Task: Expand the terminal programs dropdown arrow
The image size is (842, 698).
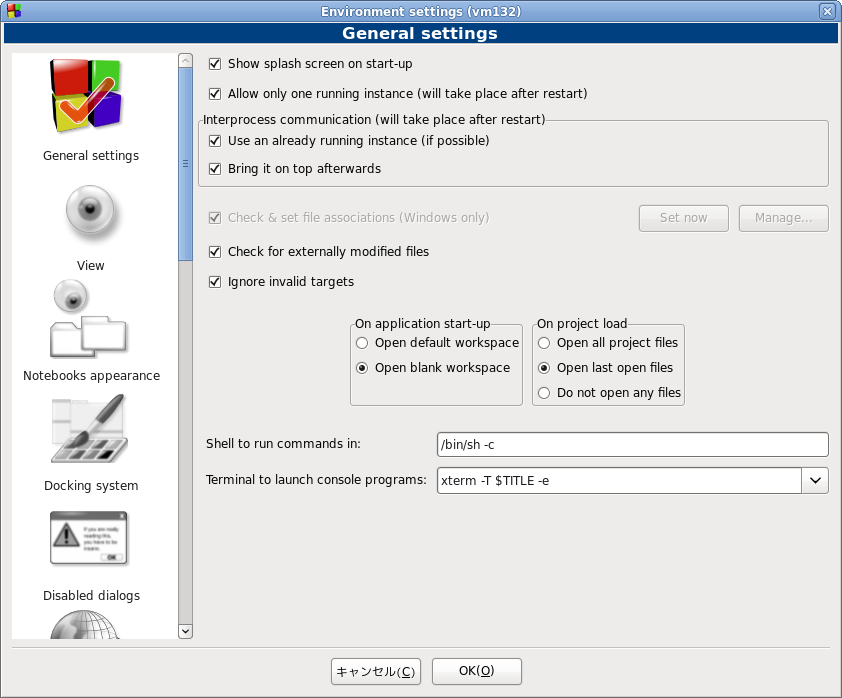Action: pyautogui.click(x=815, y=481)
